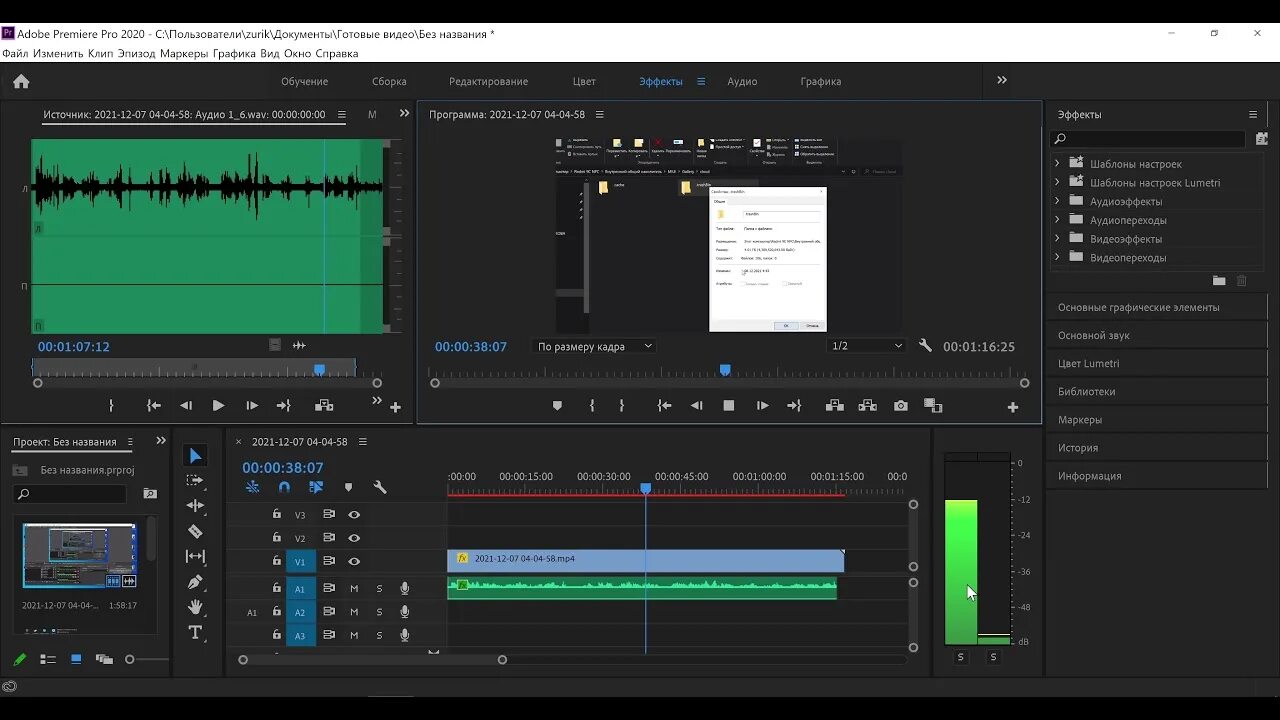This screenshot has width=1280, height=720.
Task: Select the Type tool
Action: pyautogui.click(x=195, y=632)
